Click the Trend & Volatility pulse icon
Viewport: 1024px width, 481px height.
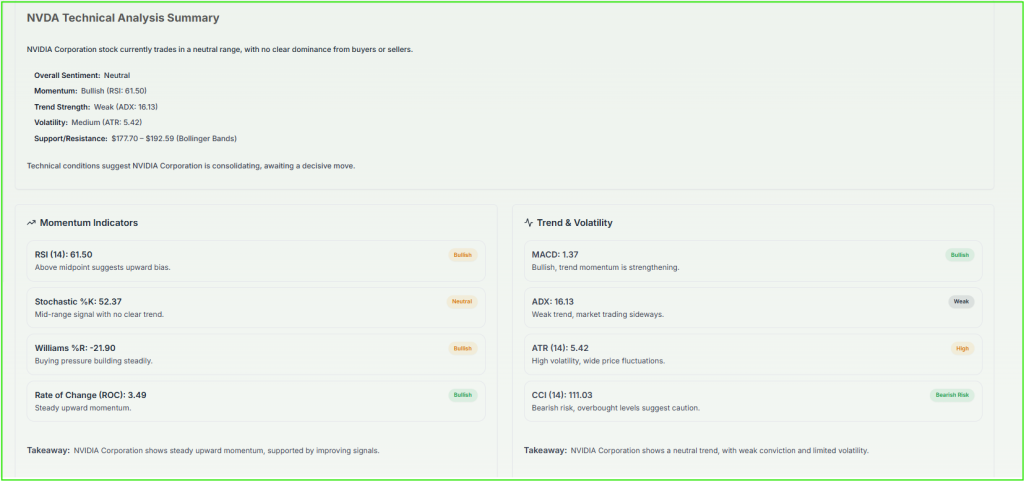(x=529, y=223)
